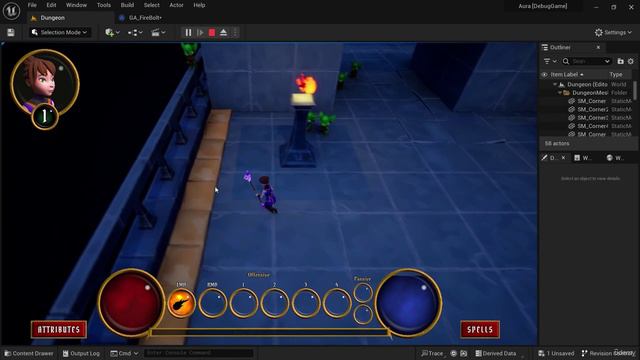Open the Window menu

click(76, 5)
